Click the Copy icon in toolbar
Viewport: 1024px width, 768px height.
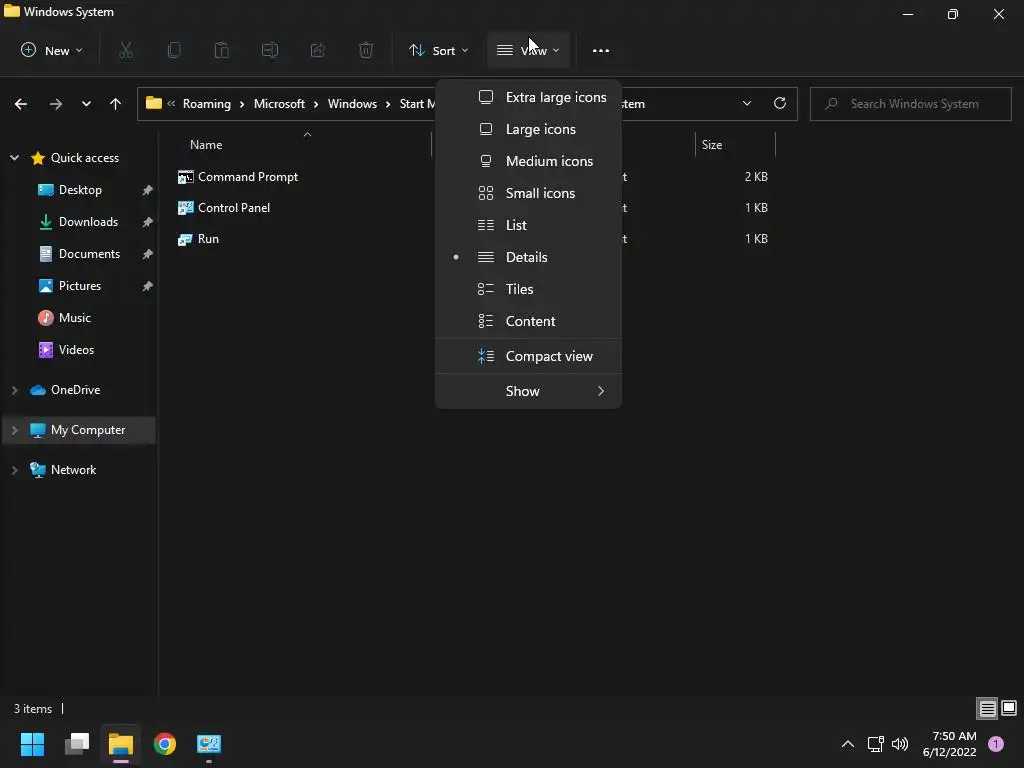(174, 50)
